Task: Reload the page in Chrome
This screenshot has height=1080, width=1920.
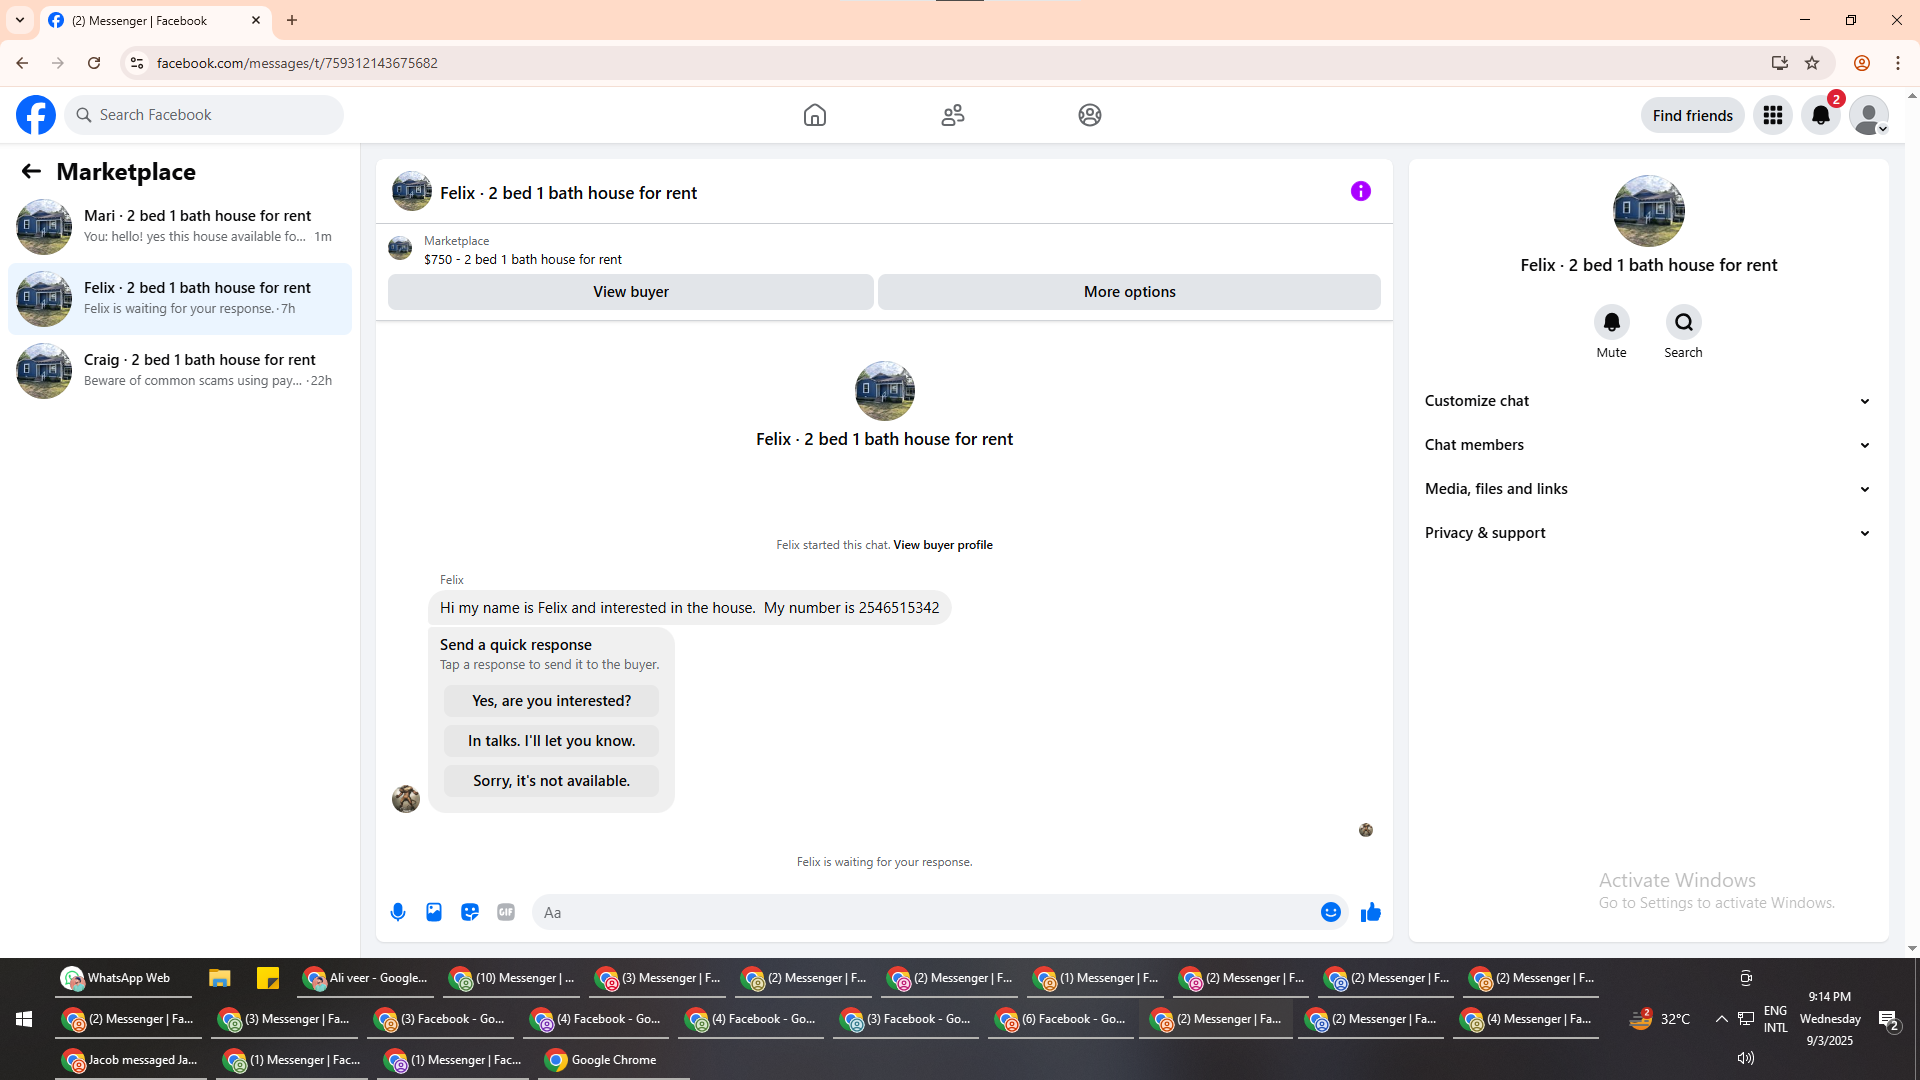Action: [x=94, y=63]
